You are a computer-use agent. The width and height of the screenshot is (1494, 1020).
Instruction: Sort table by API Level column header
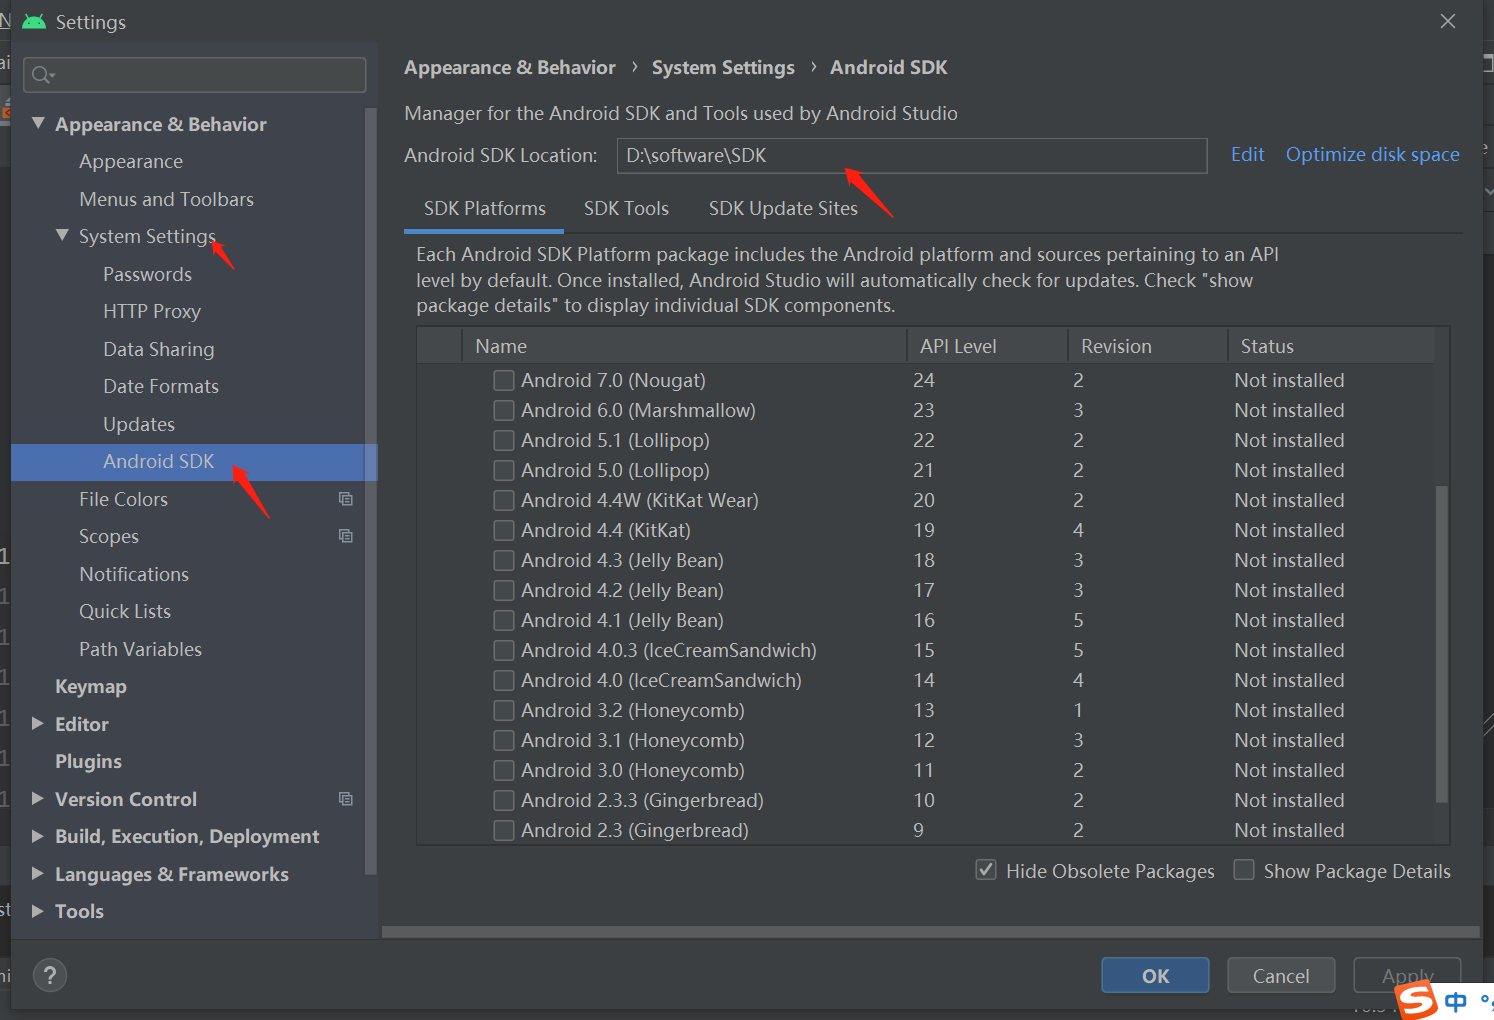987,346
